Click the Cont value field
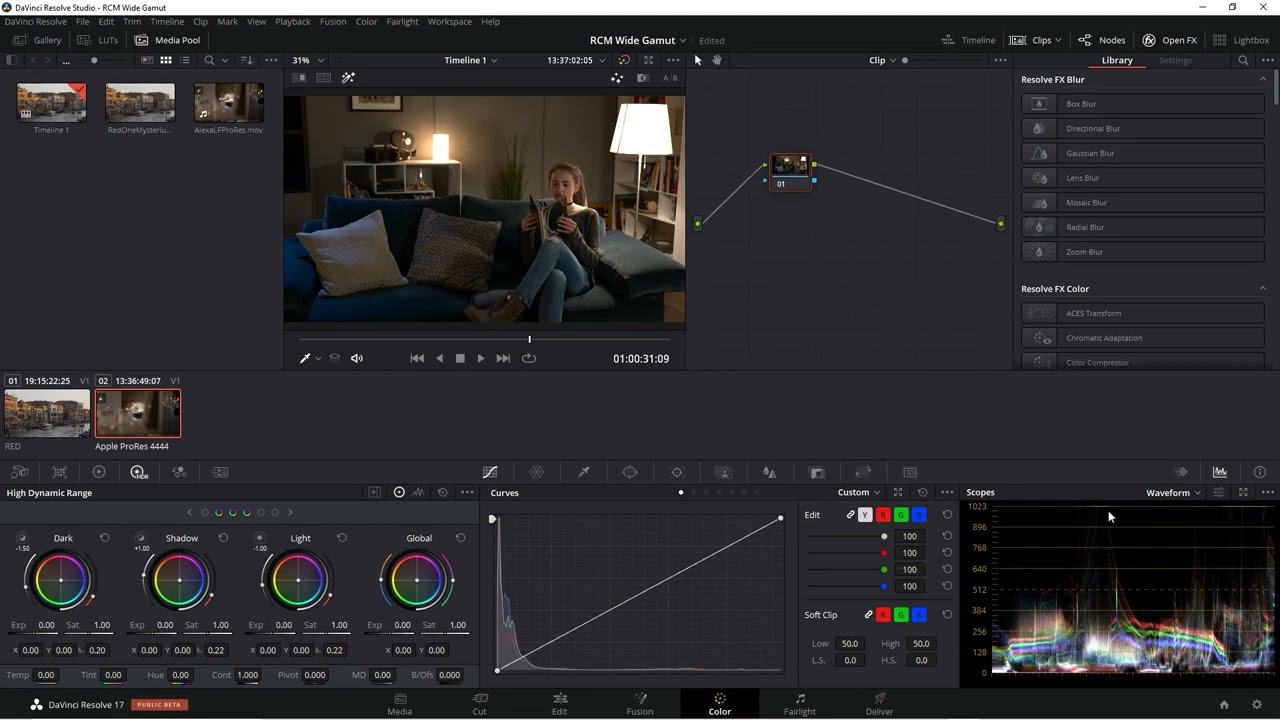Screen dimensions: 1280x720 [248, 675]
